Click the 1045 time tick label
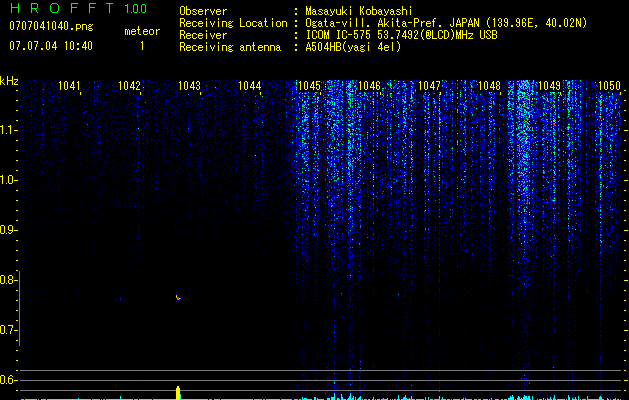The width and height of the screenshot is (629, 400). pos(309,86)
